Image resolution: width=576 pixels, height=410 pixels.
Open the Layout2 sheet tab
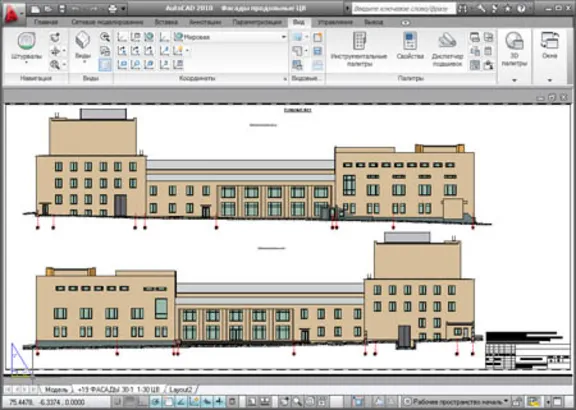click(180, 389)
